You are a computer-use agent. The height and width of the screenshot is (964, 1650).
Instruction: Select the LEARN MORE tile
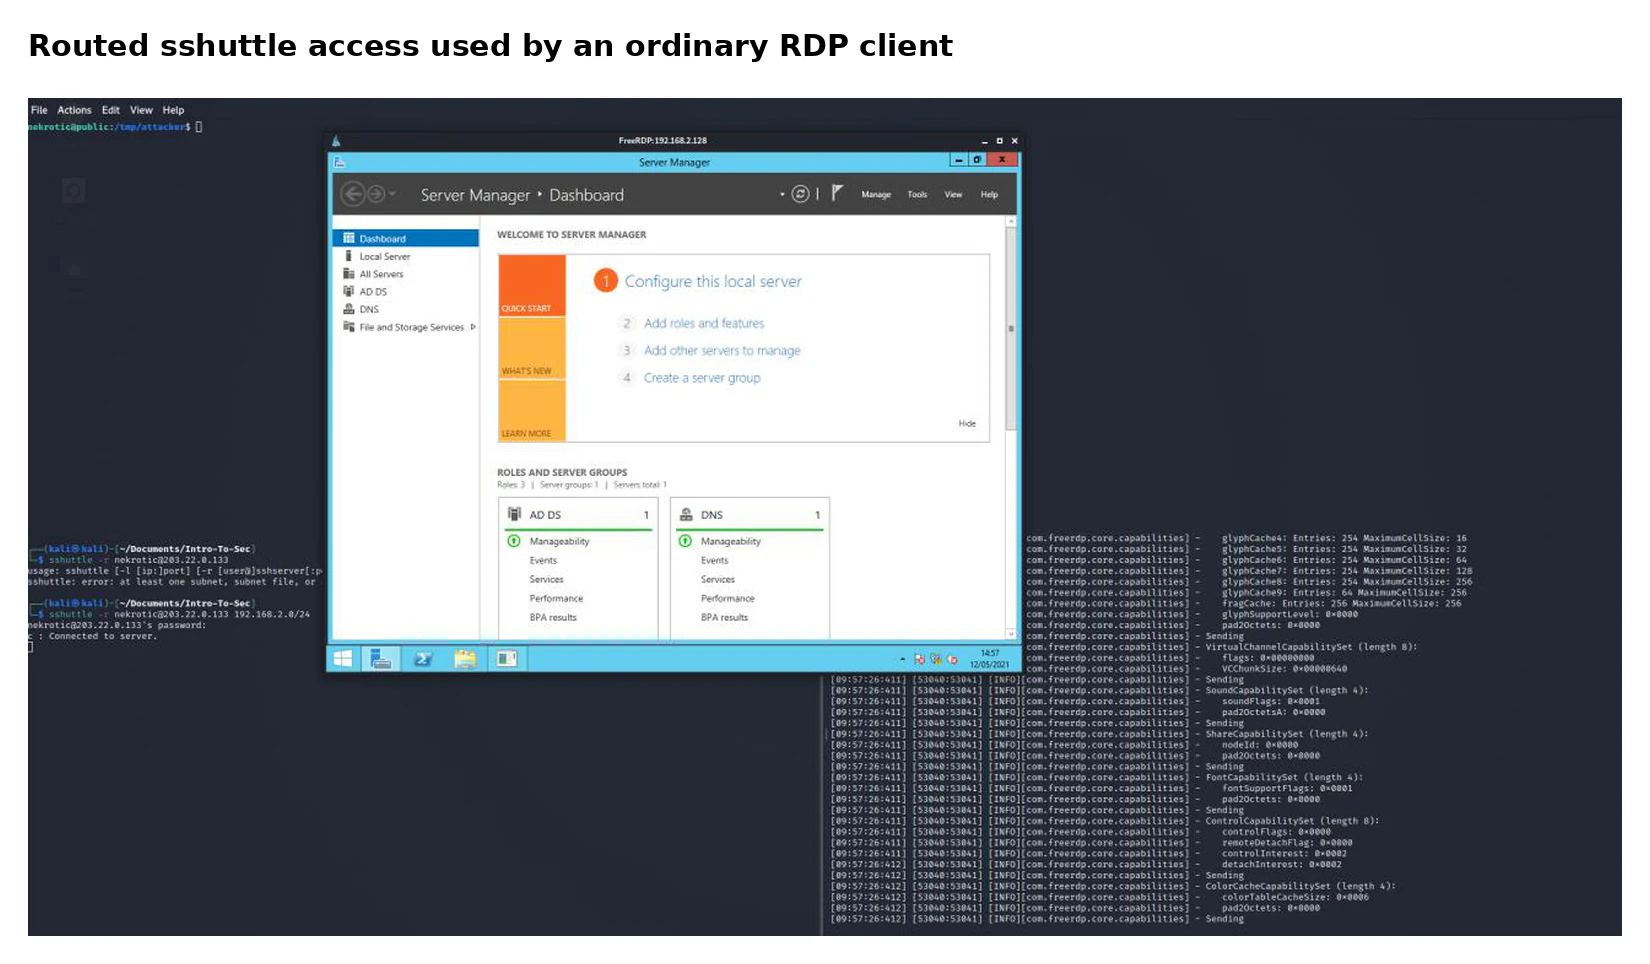coord(532,411)
